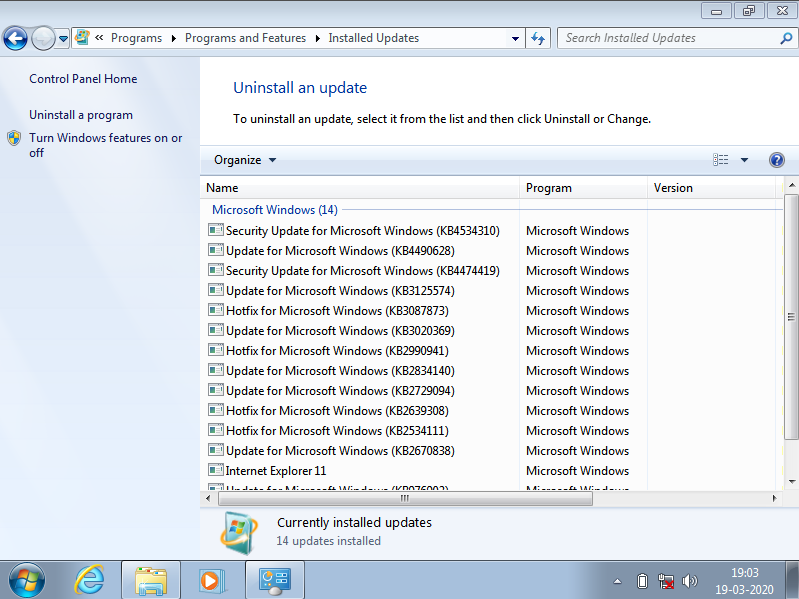Click the Control Panel taskbar button
The width and height of the screenshot is (799, 599).
[x=275, y=580]
